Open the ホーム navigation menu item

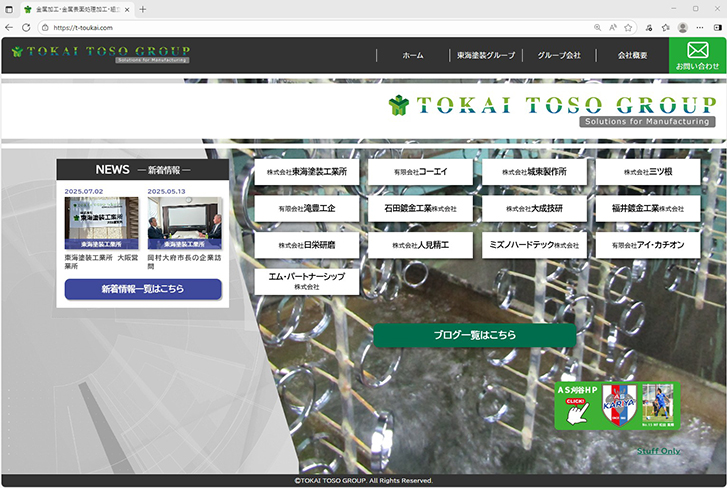413,56
